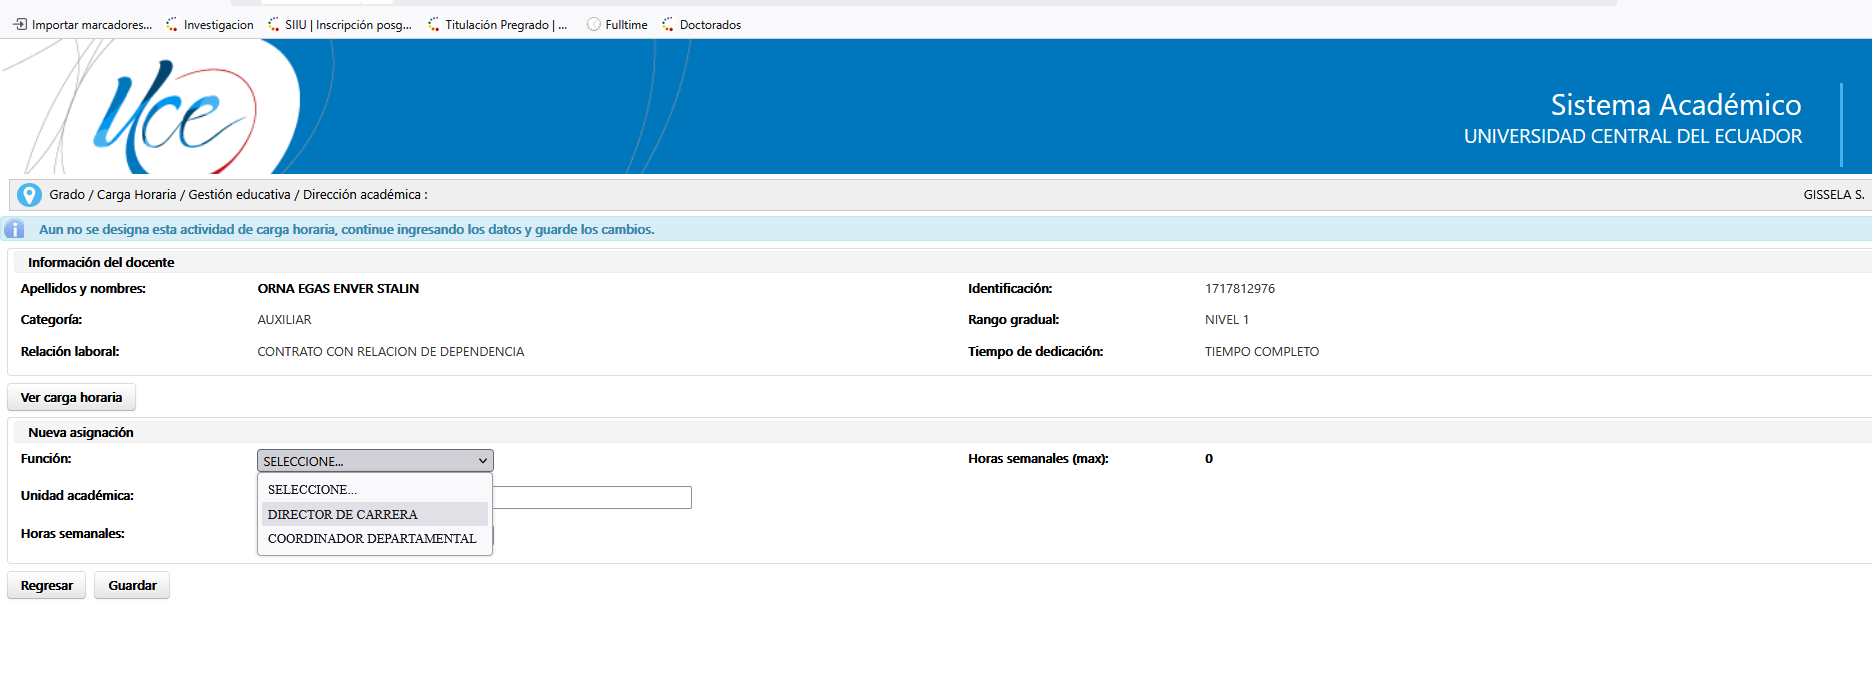The width and height of the screenshot is (1872, 696).
Task: Click the SIIU bookmark favicon
Action: 274,24
